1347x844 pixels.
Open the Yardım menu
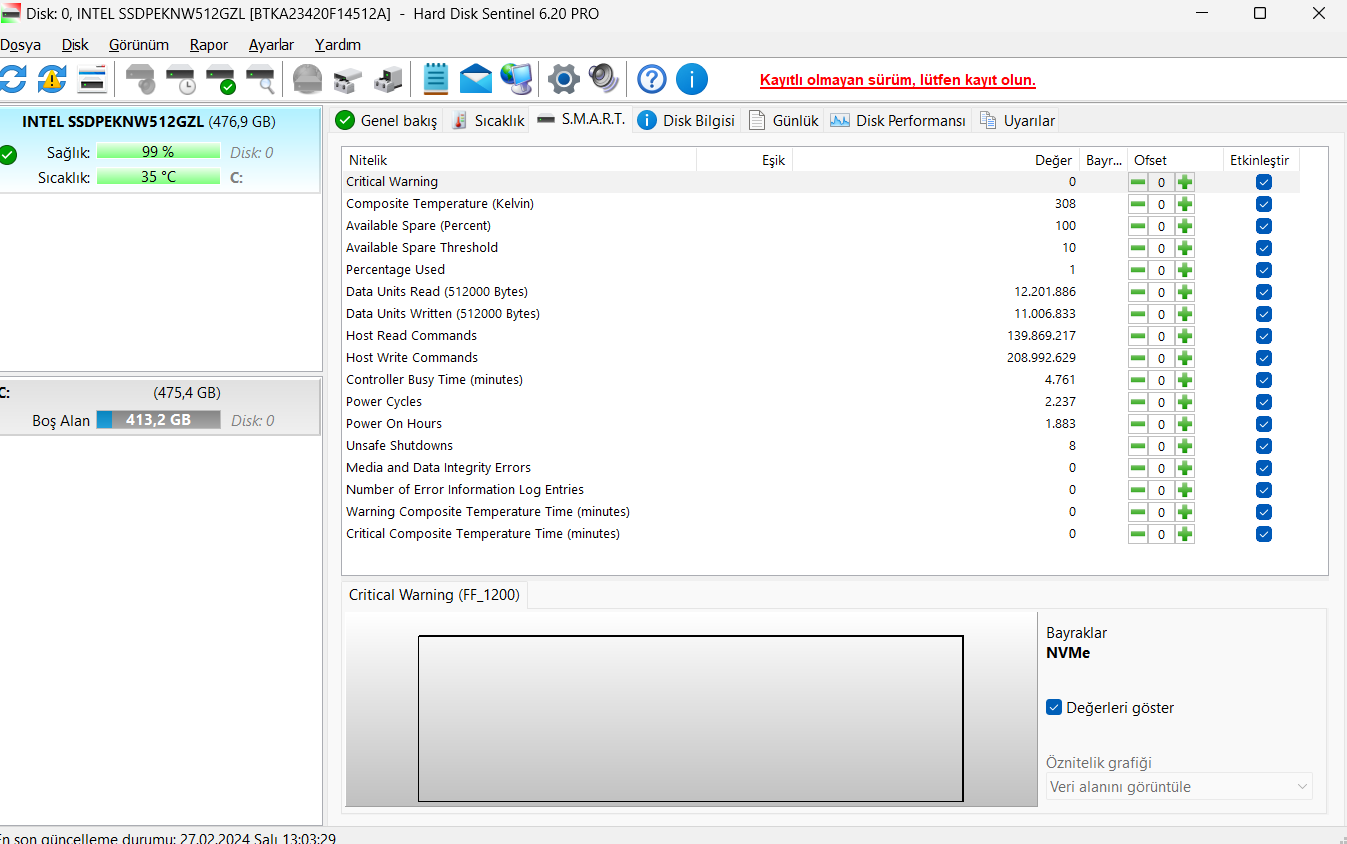tap(338, 45)
